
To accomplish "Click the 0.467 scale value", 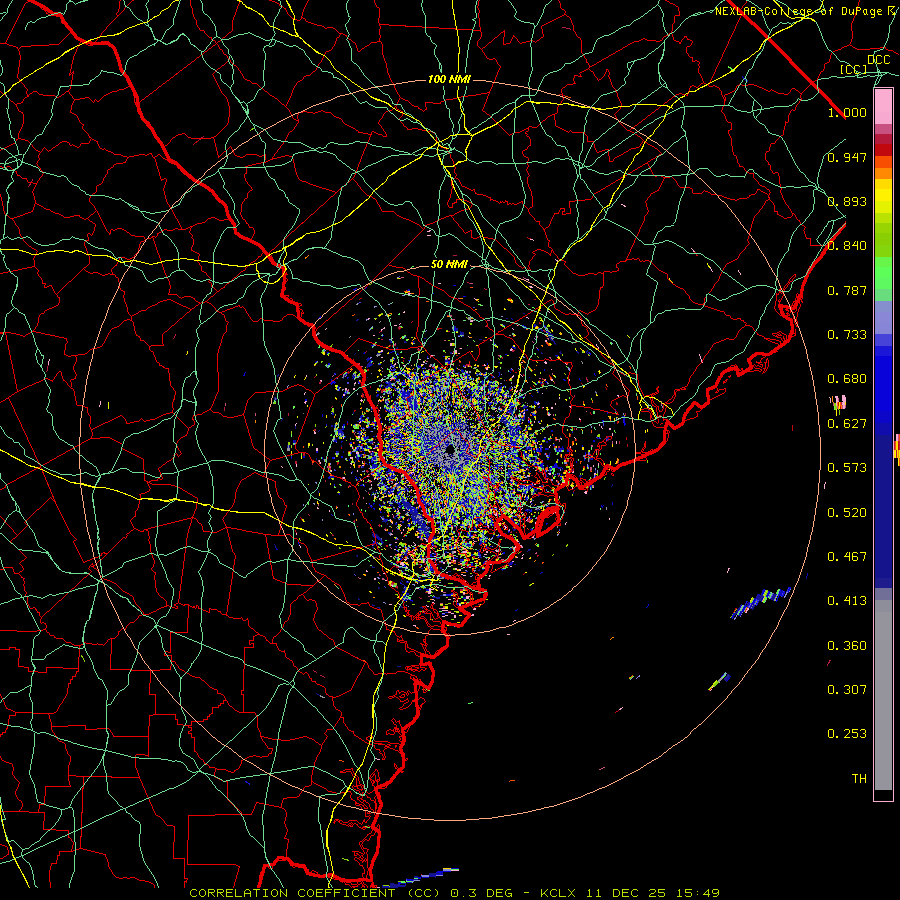I will 847,557.
